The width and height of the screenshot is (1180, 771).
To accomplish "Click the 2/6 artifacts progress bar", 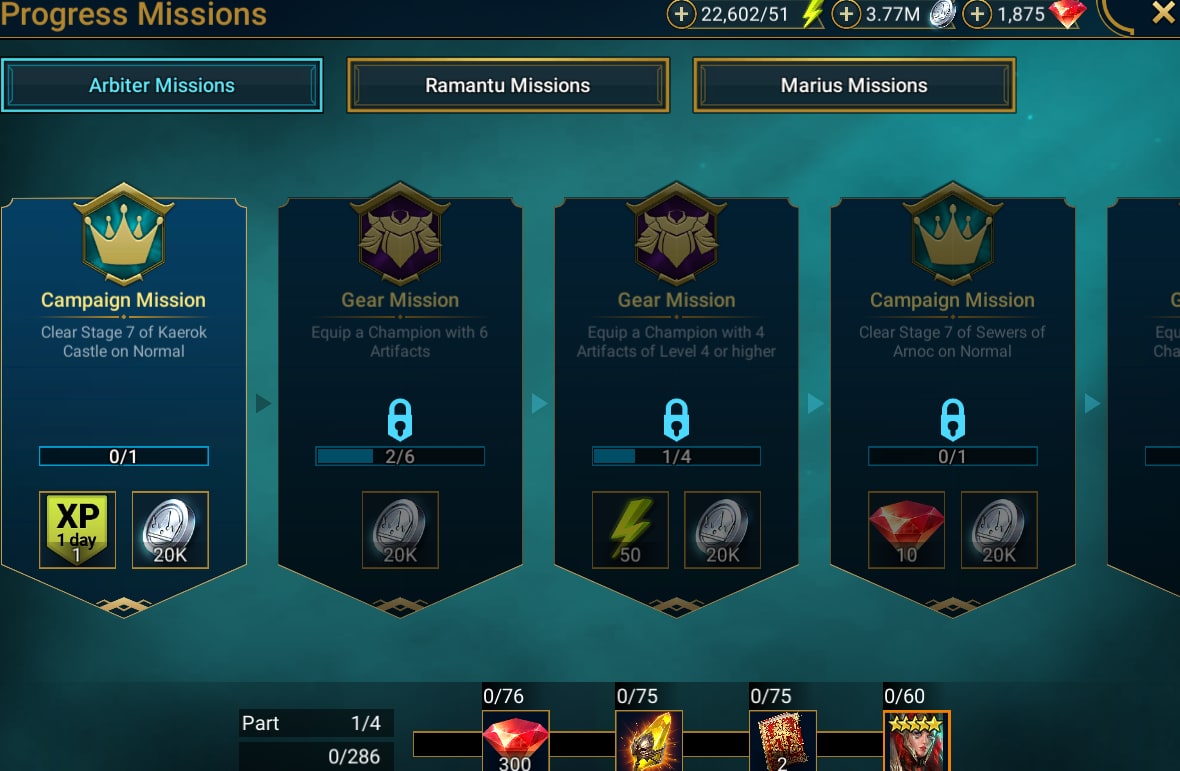I will tap(400, 456).
